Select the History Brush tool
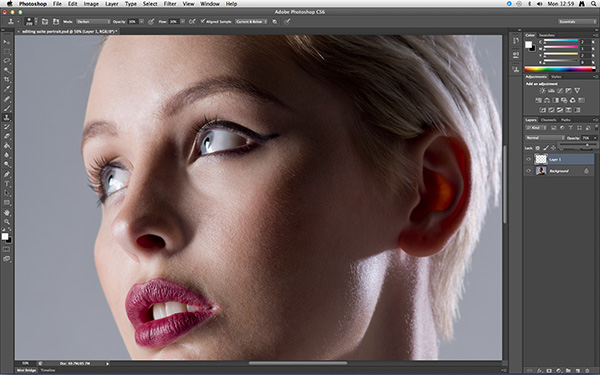The width and height of the screenshot is (600, 375). 7,127
